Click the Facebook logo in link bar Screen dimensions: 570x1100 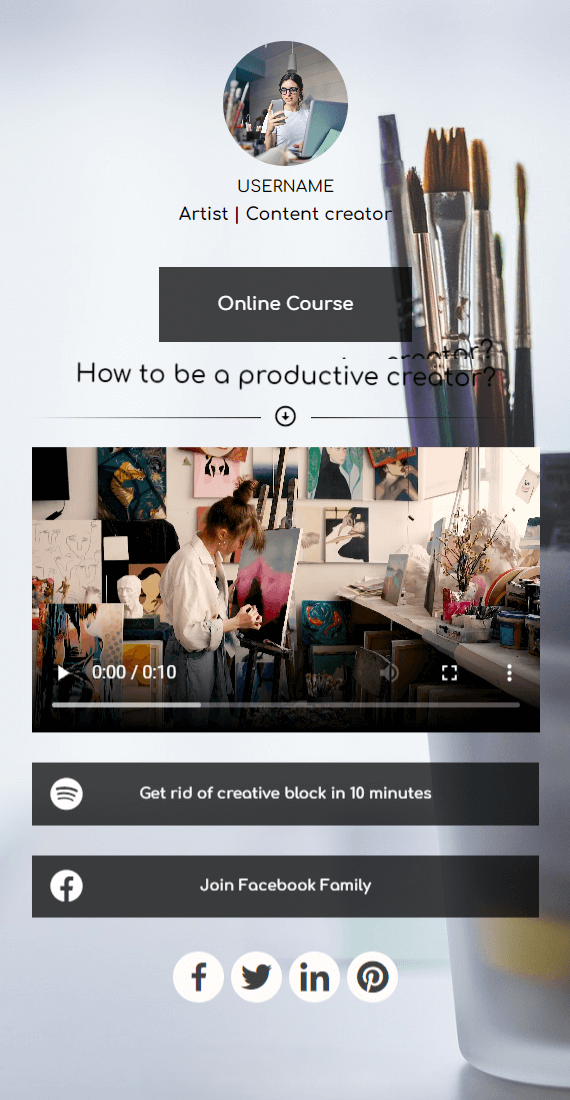click(x=67, y=886)
